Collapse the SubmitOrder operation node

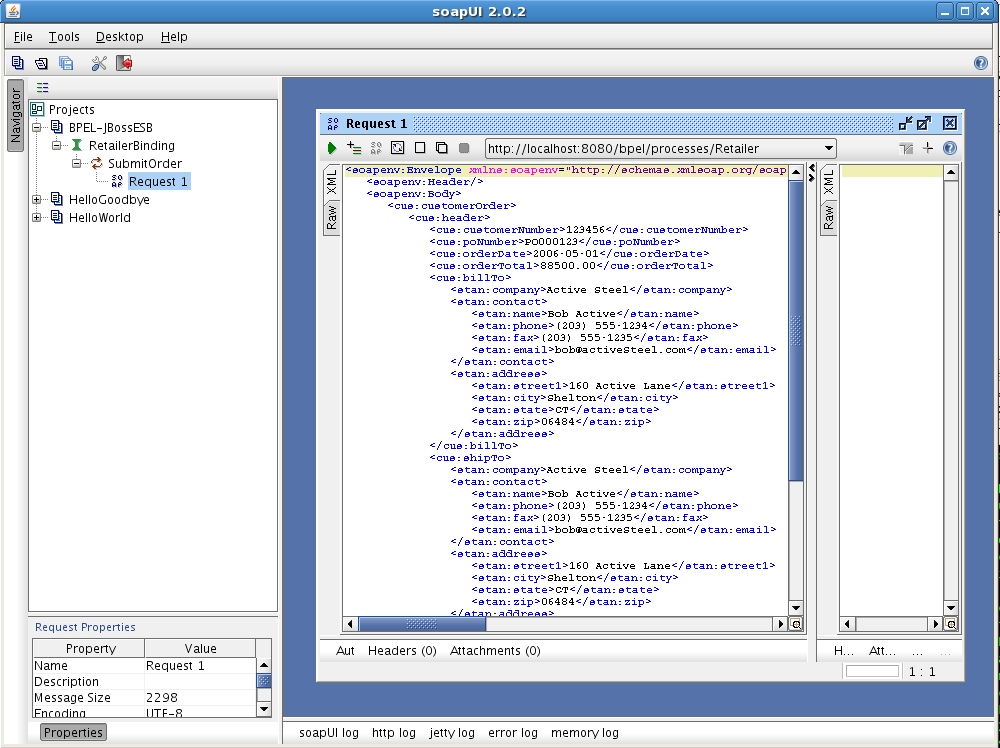click(x=77, y=163)
